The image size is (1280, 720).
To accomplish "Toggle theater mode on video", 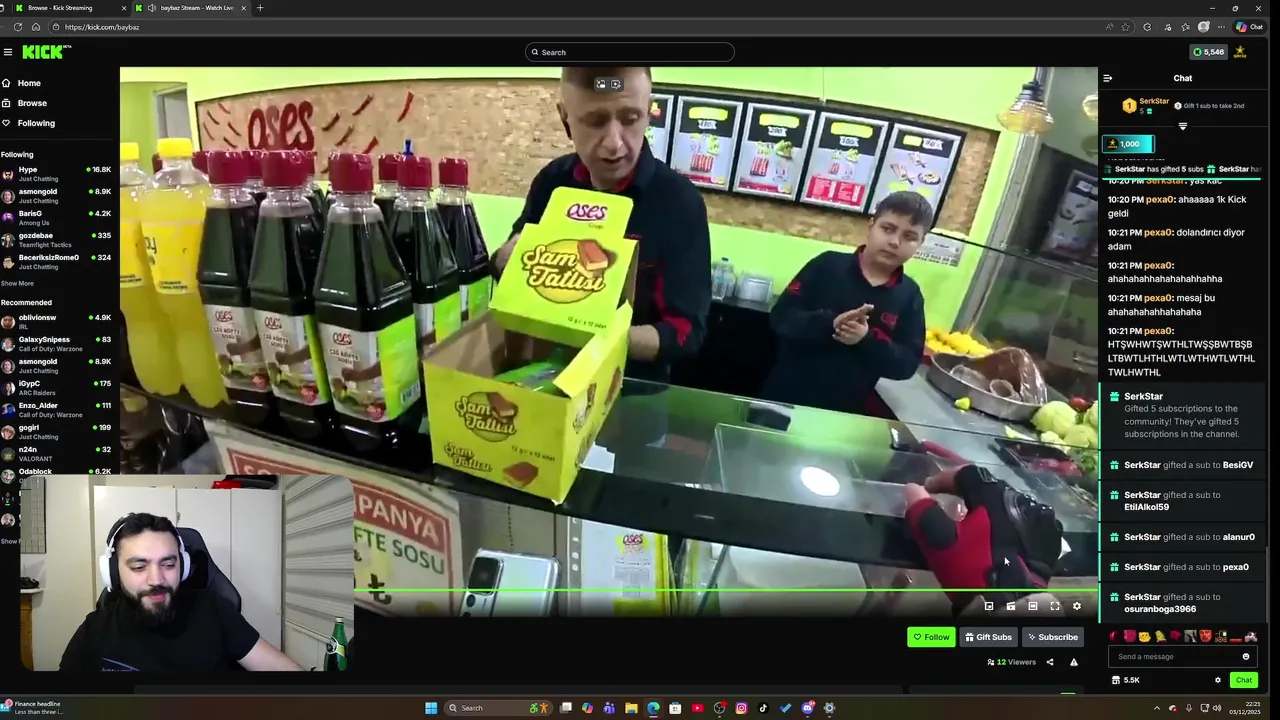I will (1032, 606).
